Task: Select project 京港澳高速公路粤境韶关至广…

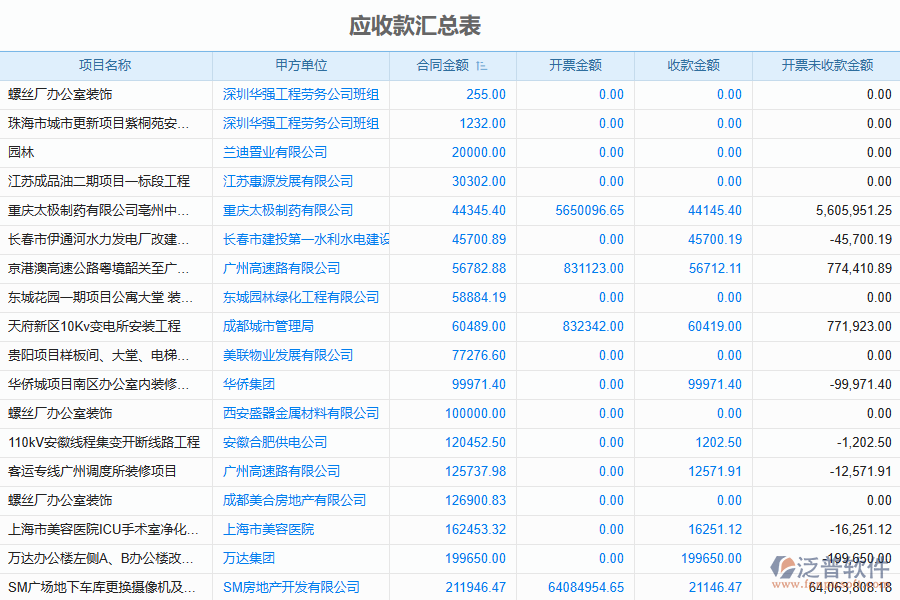Action: click(x=98, y=268)
